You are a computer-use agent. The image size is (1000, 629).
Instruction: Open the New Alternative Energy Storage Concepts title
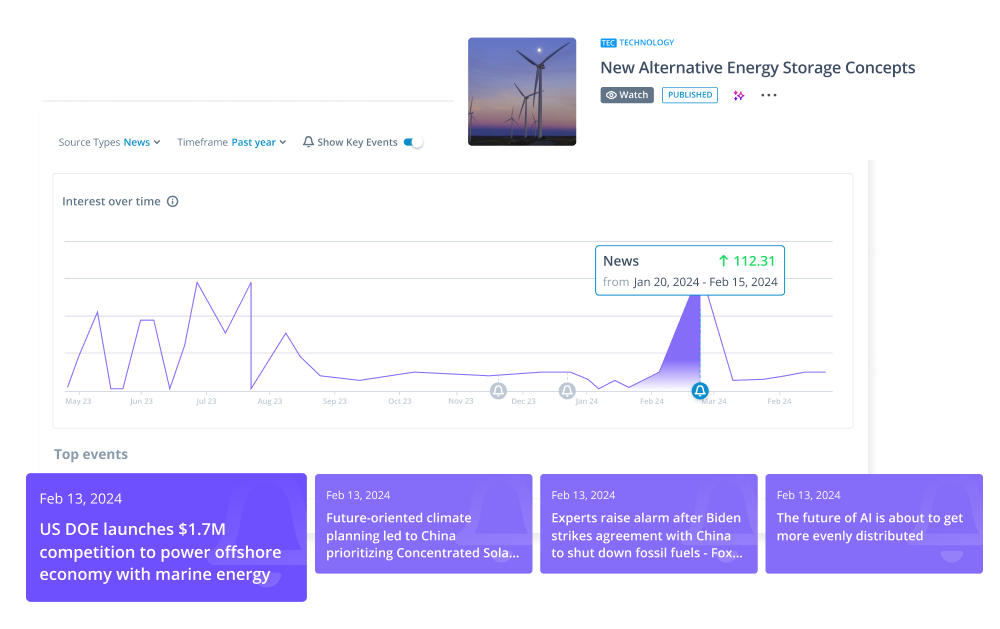757,68
